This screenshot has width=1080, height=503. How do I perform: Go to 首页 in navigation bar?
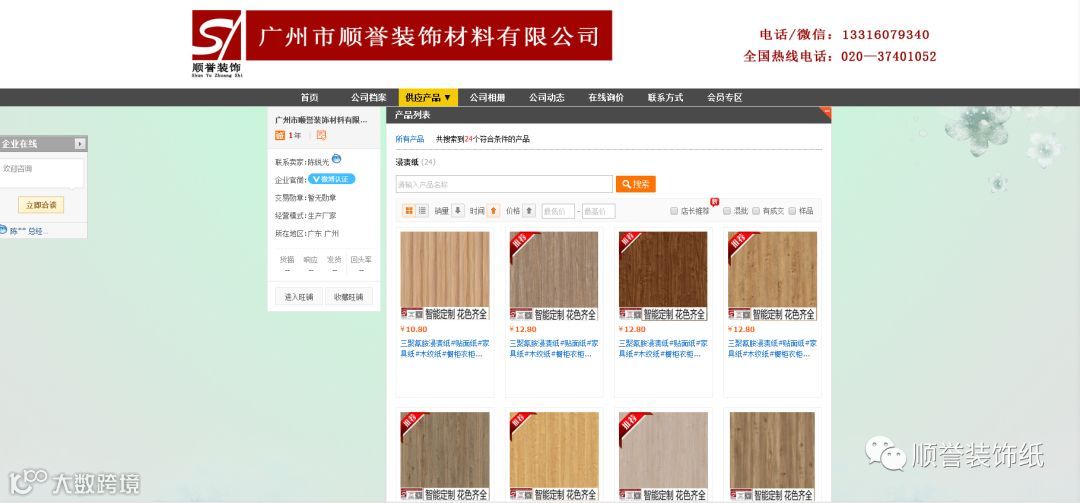point(309,98)
